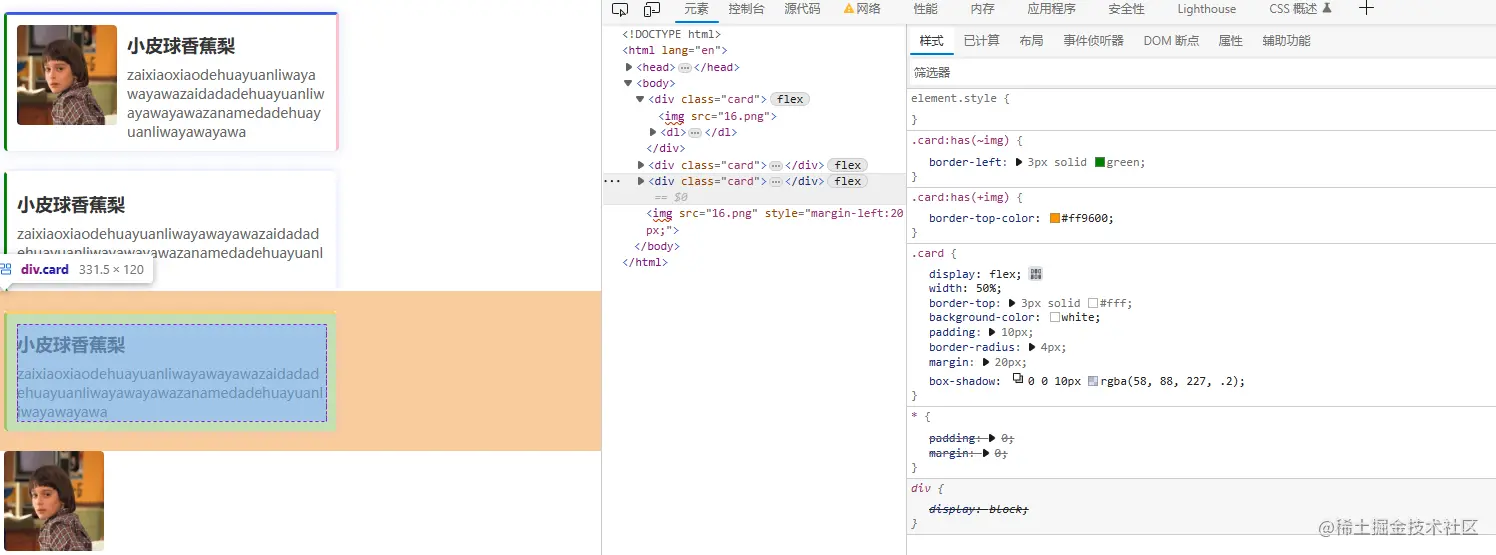1496x555 pixels.
Task: Expand the second div.card node
Action: pos(642,165)
